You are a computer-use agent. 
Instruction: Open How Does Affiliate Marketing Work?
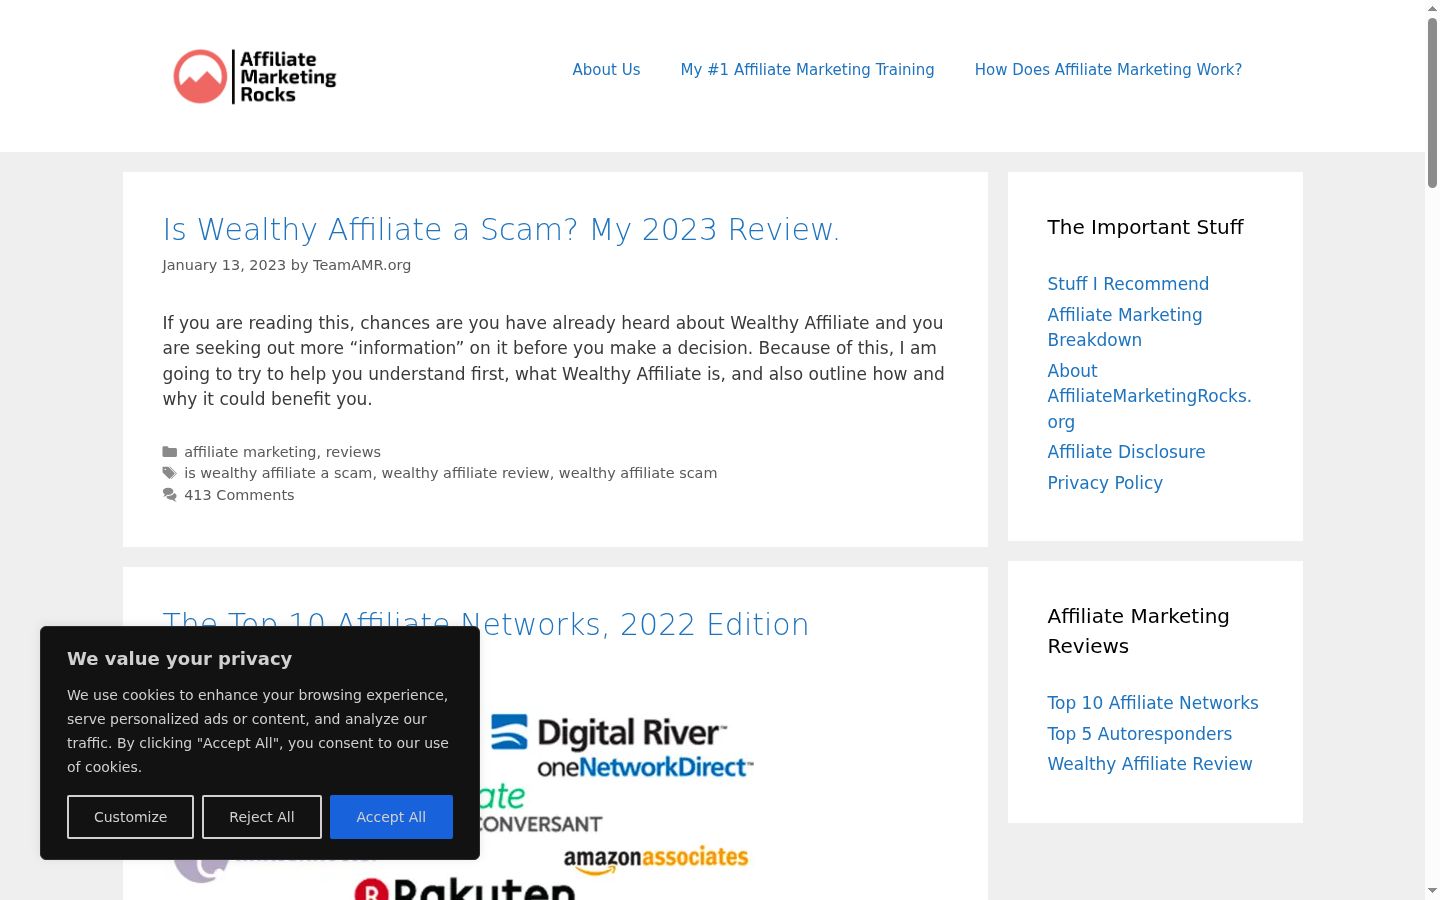[1108, 70]
